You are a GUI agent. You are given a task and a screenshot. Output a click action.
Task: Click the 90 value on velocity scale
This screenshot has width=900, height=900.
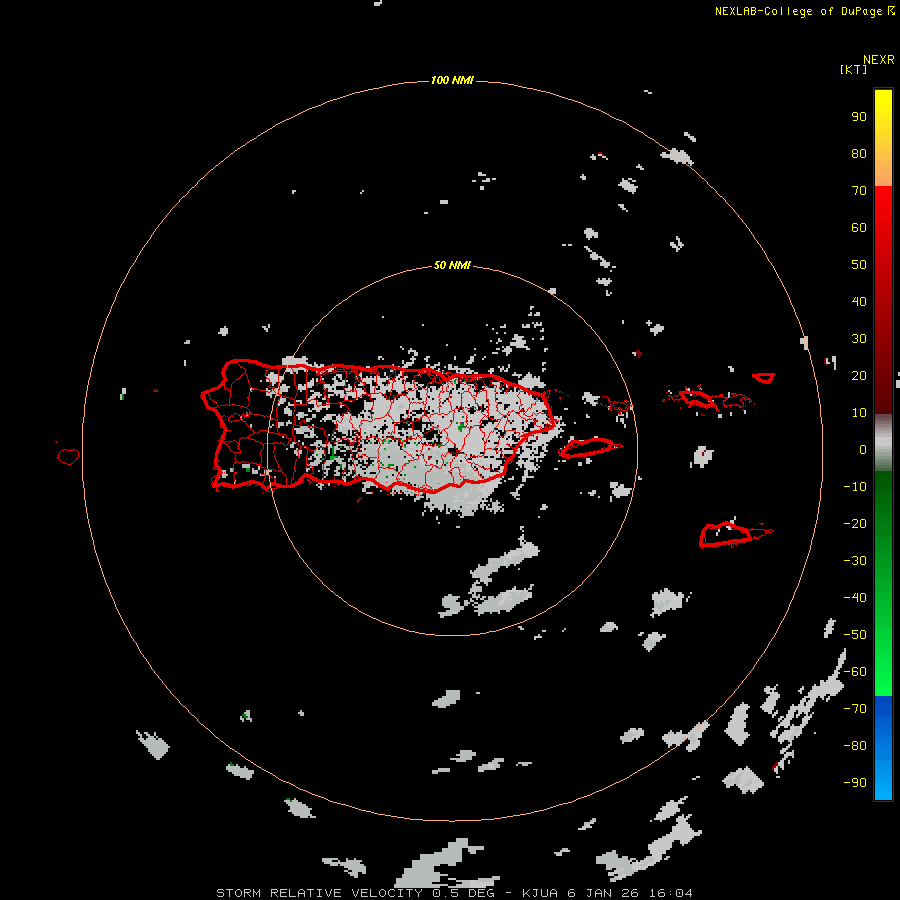pos(859,117)
